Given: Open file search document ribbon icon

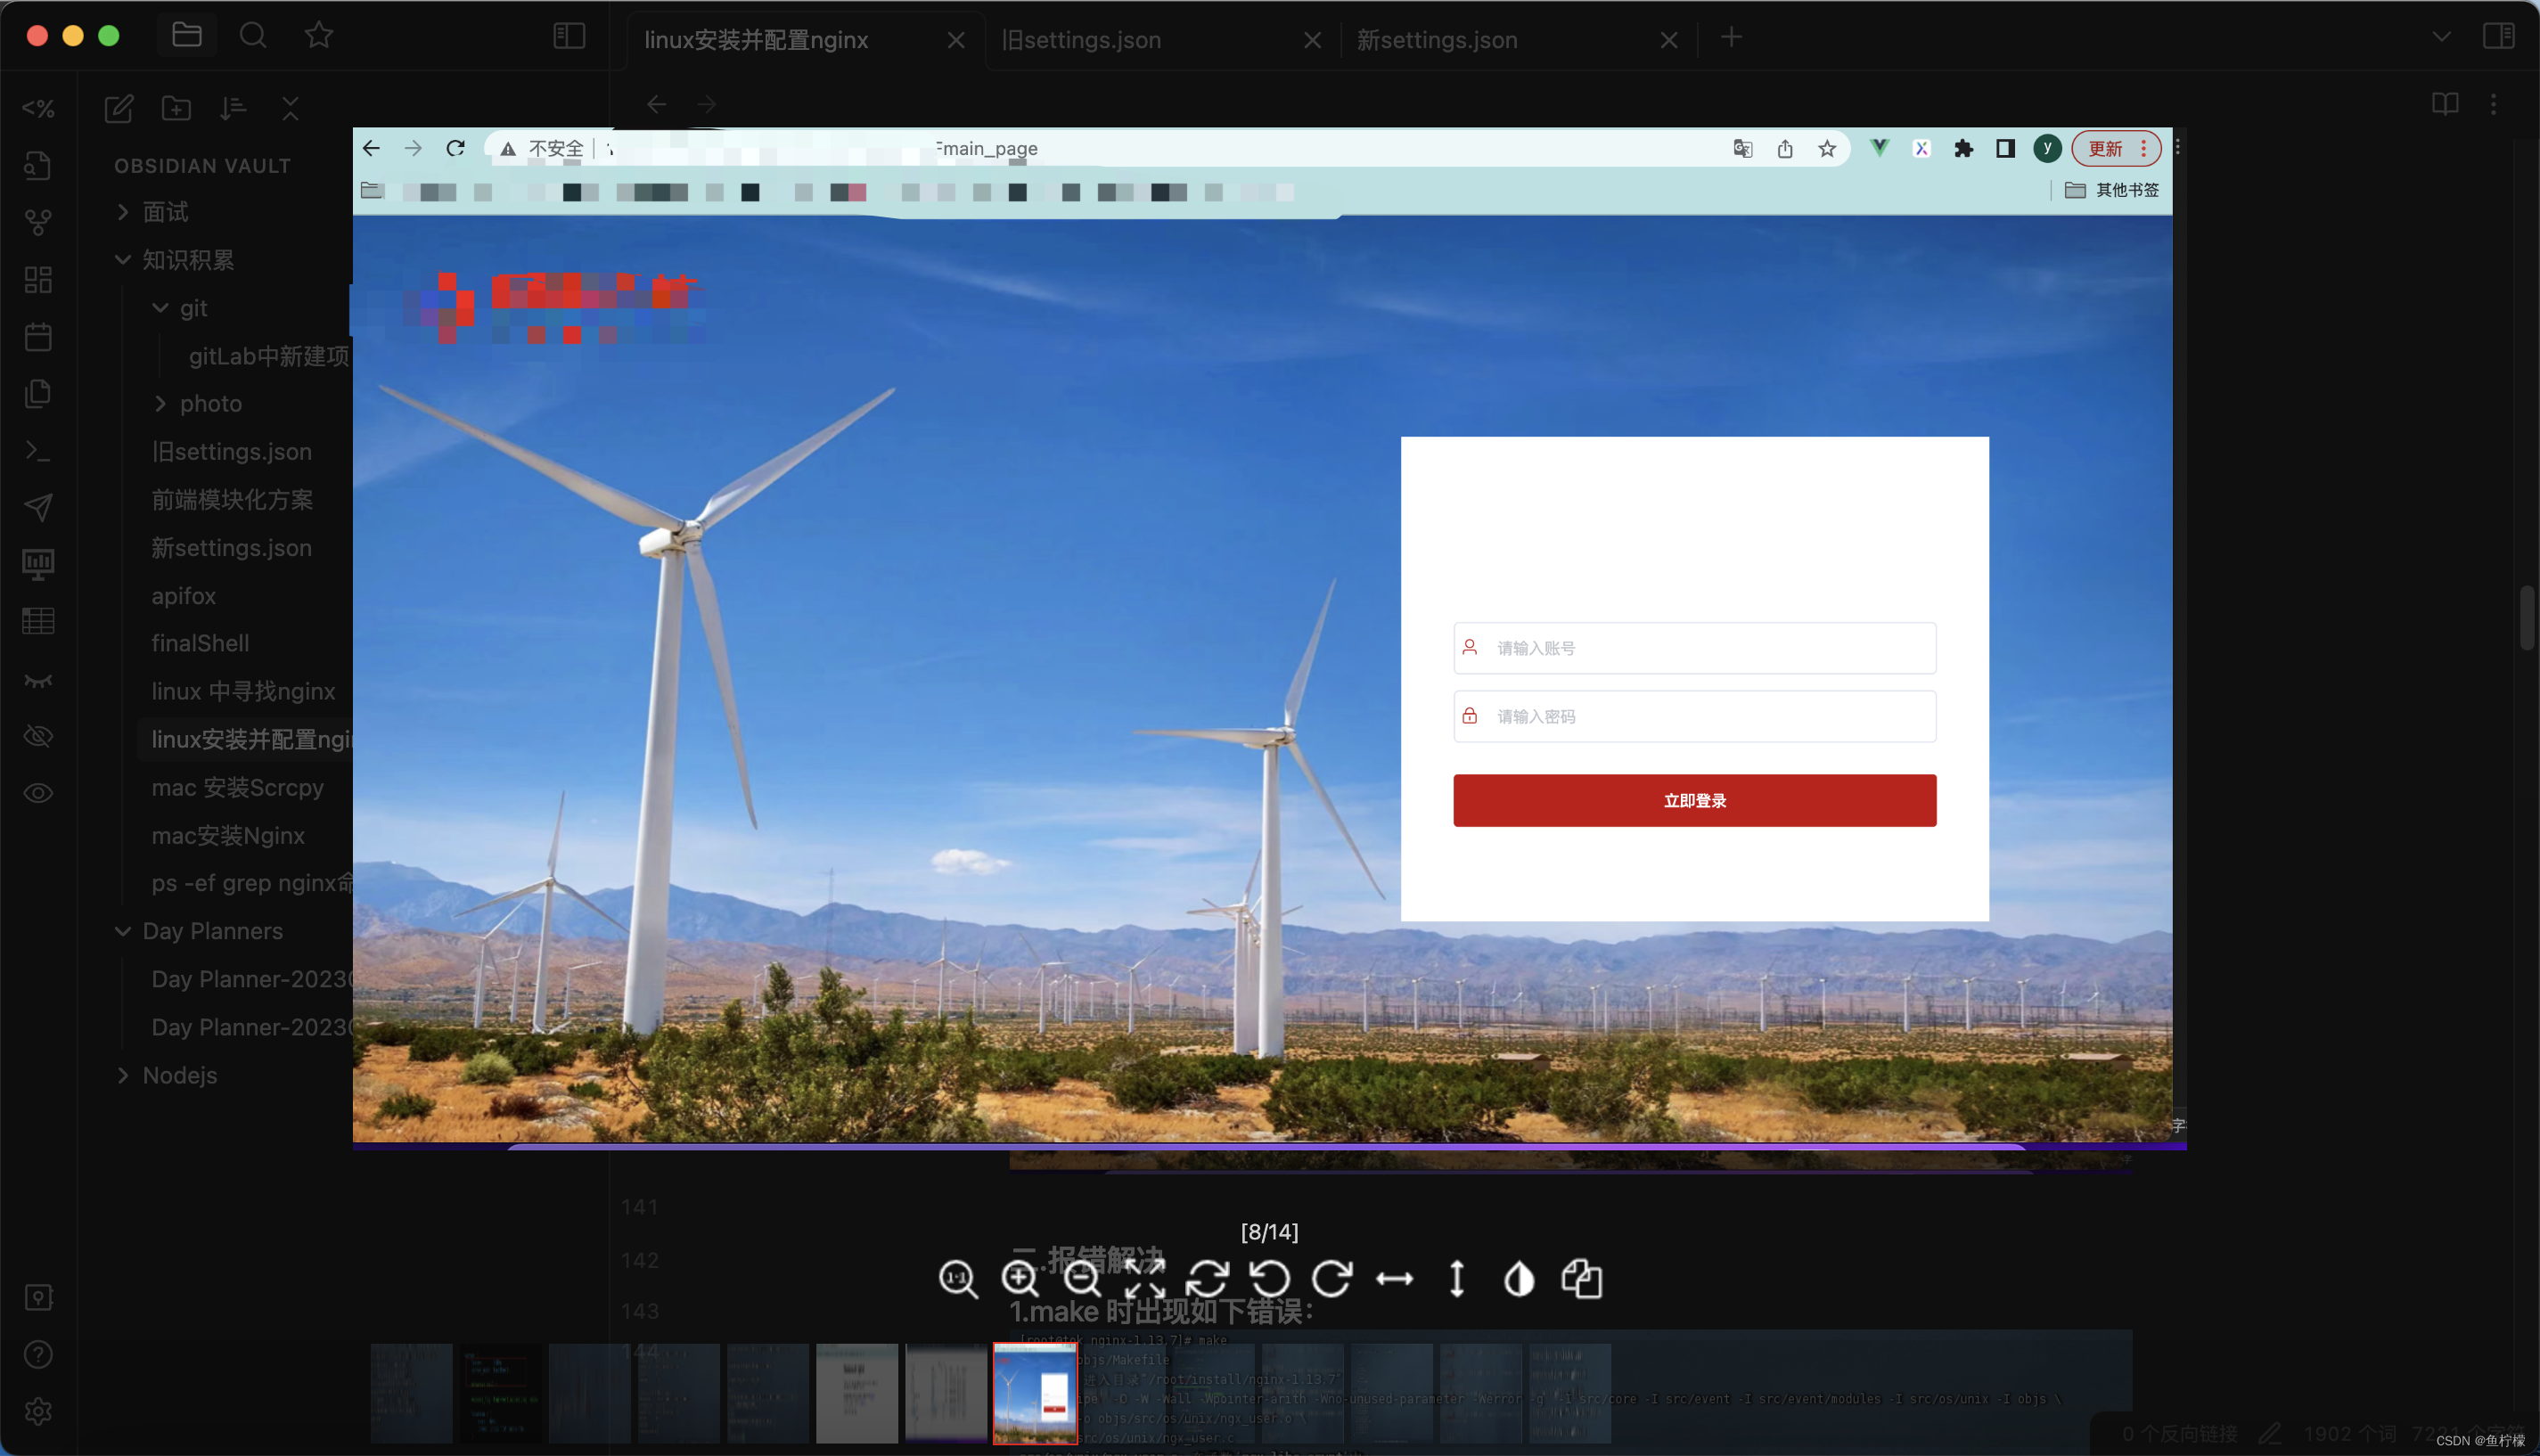Looking at the screenshot, I should click(x=38, y=165).
